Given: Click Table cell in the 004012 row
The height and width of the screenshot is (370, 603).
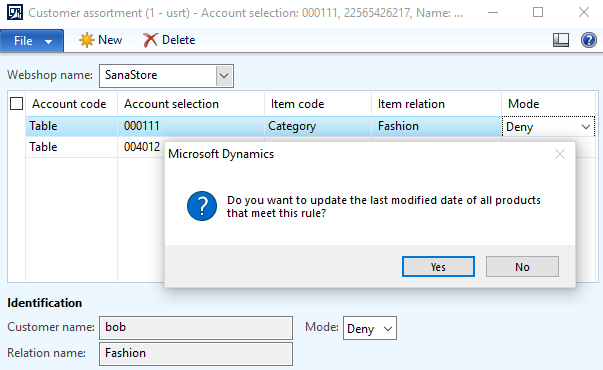Looking at the screenshot, I should pos(72,147).
